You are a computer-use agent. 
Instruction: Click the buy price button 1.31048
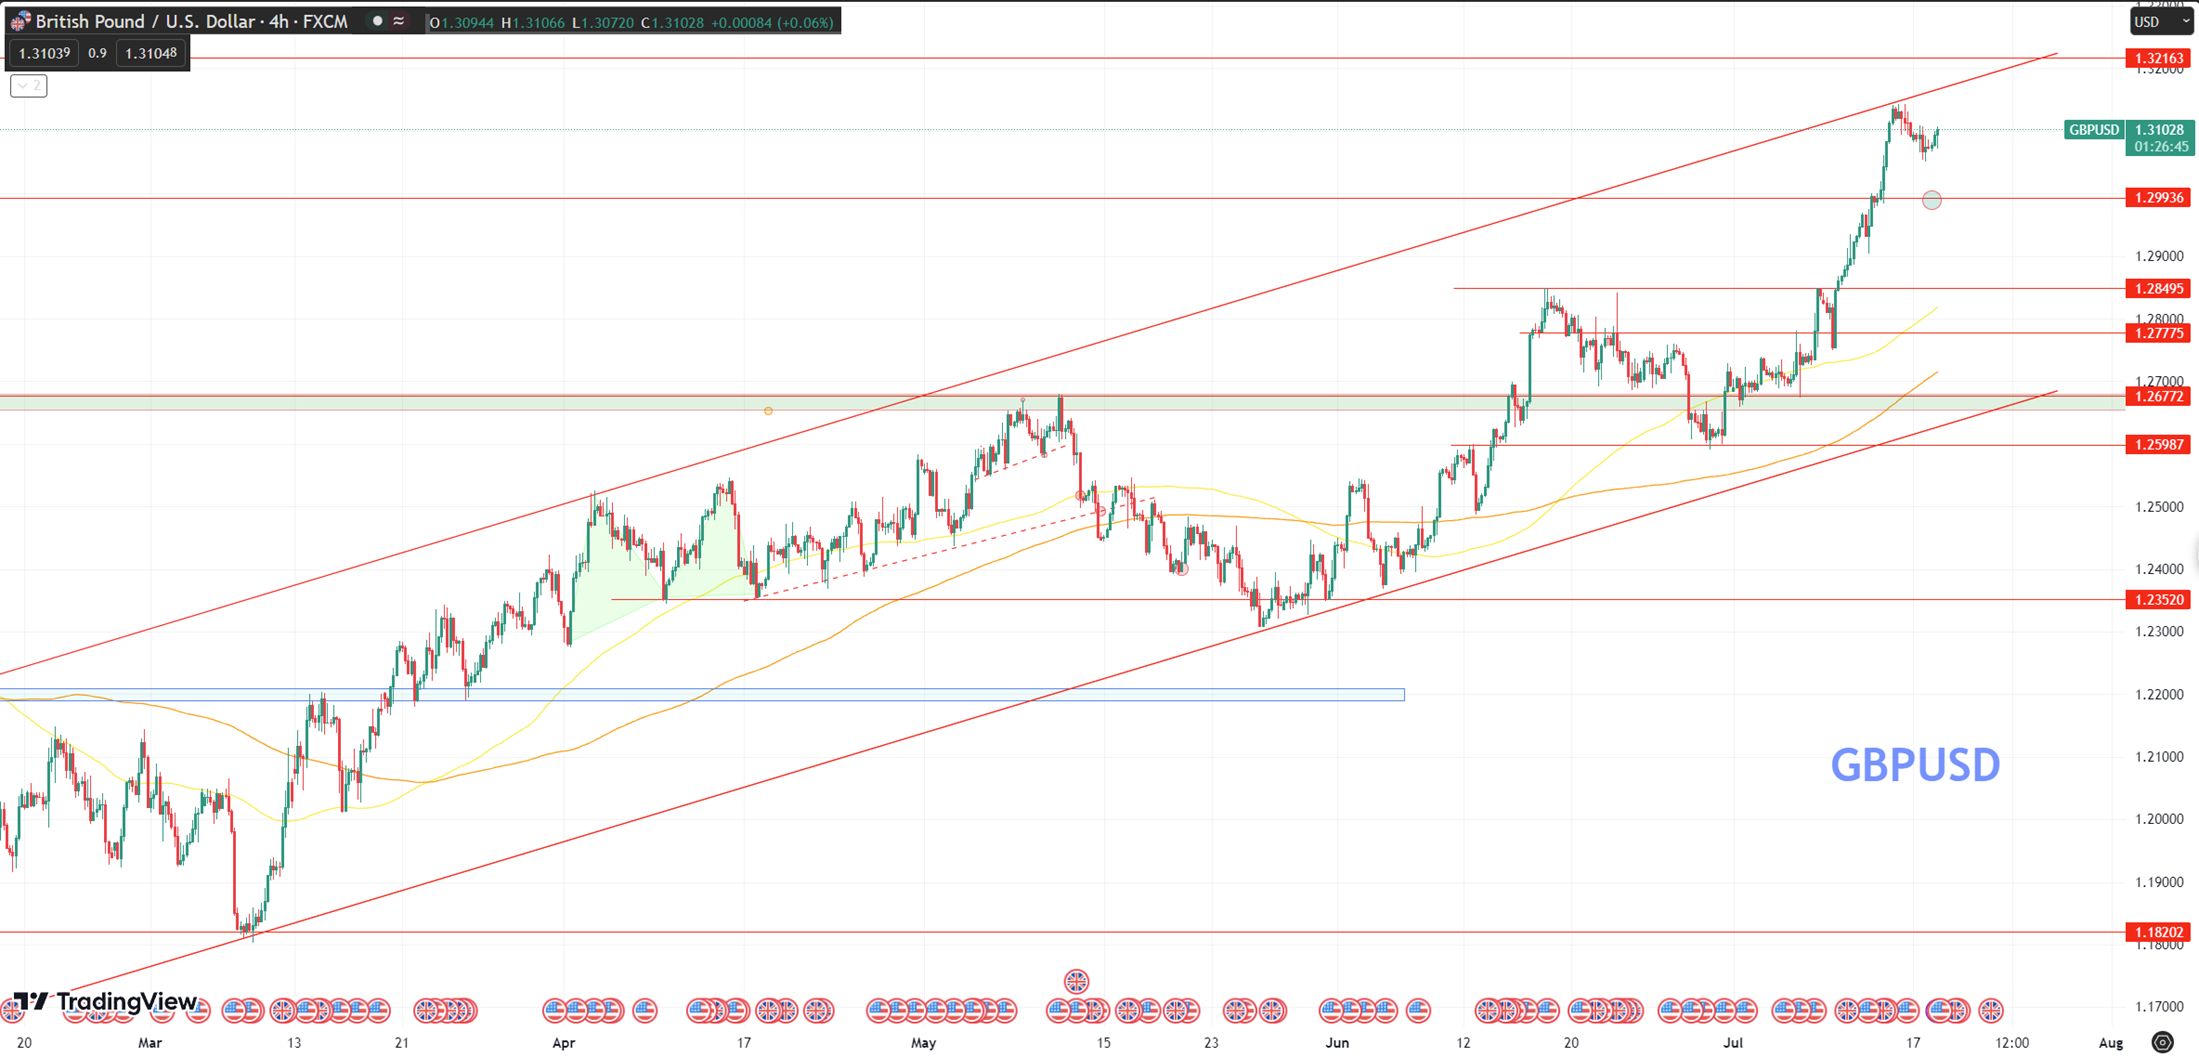151,53
